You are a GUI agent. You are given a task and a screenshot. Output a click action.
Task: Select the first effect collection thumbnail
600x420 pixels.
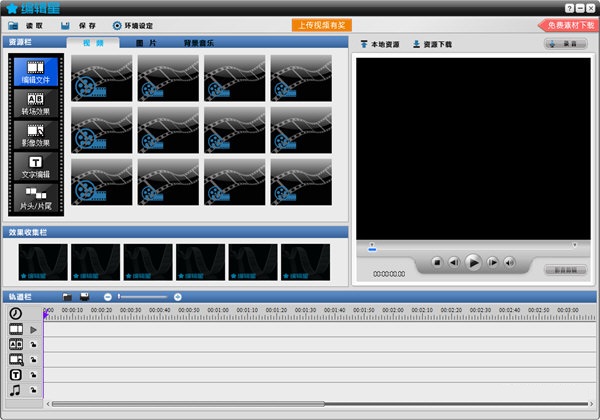[43, 262]
